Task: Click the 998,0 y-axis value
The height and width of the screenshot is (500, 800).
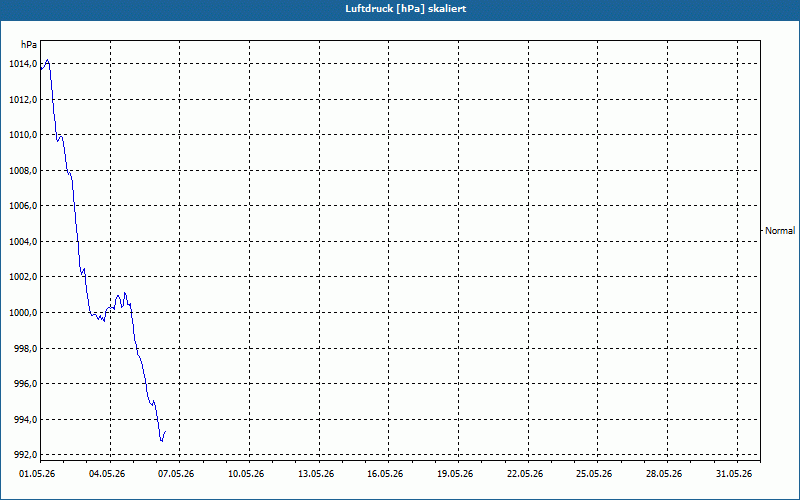Action: 25,348
